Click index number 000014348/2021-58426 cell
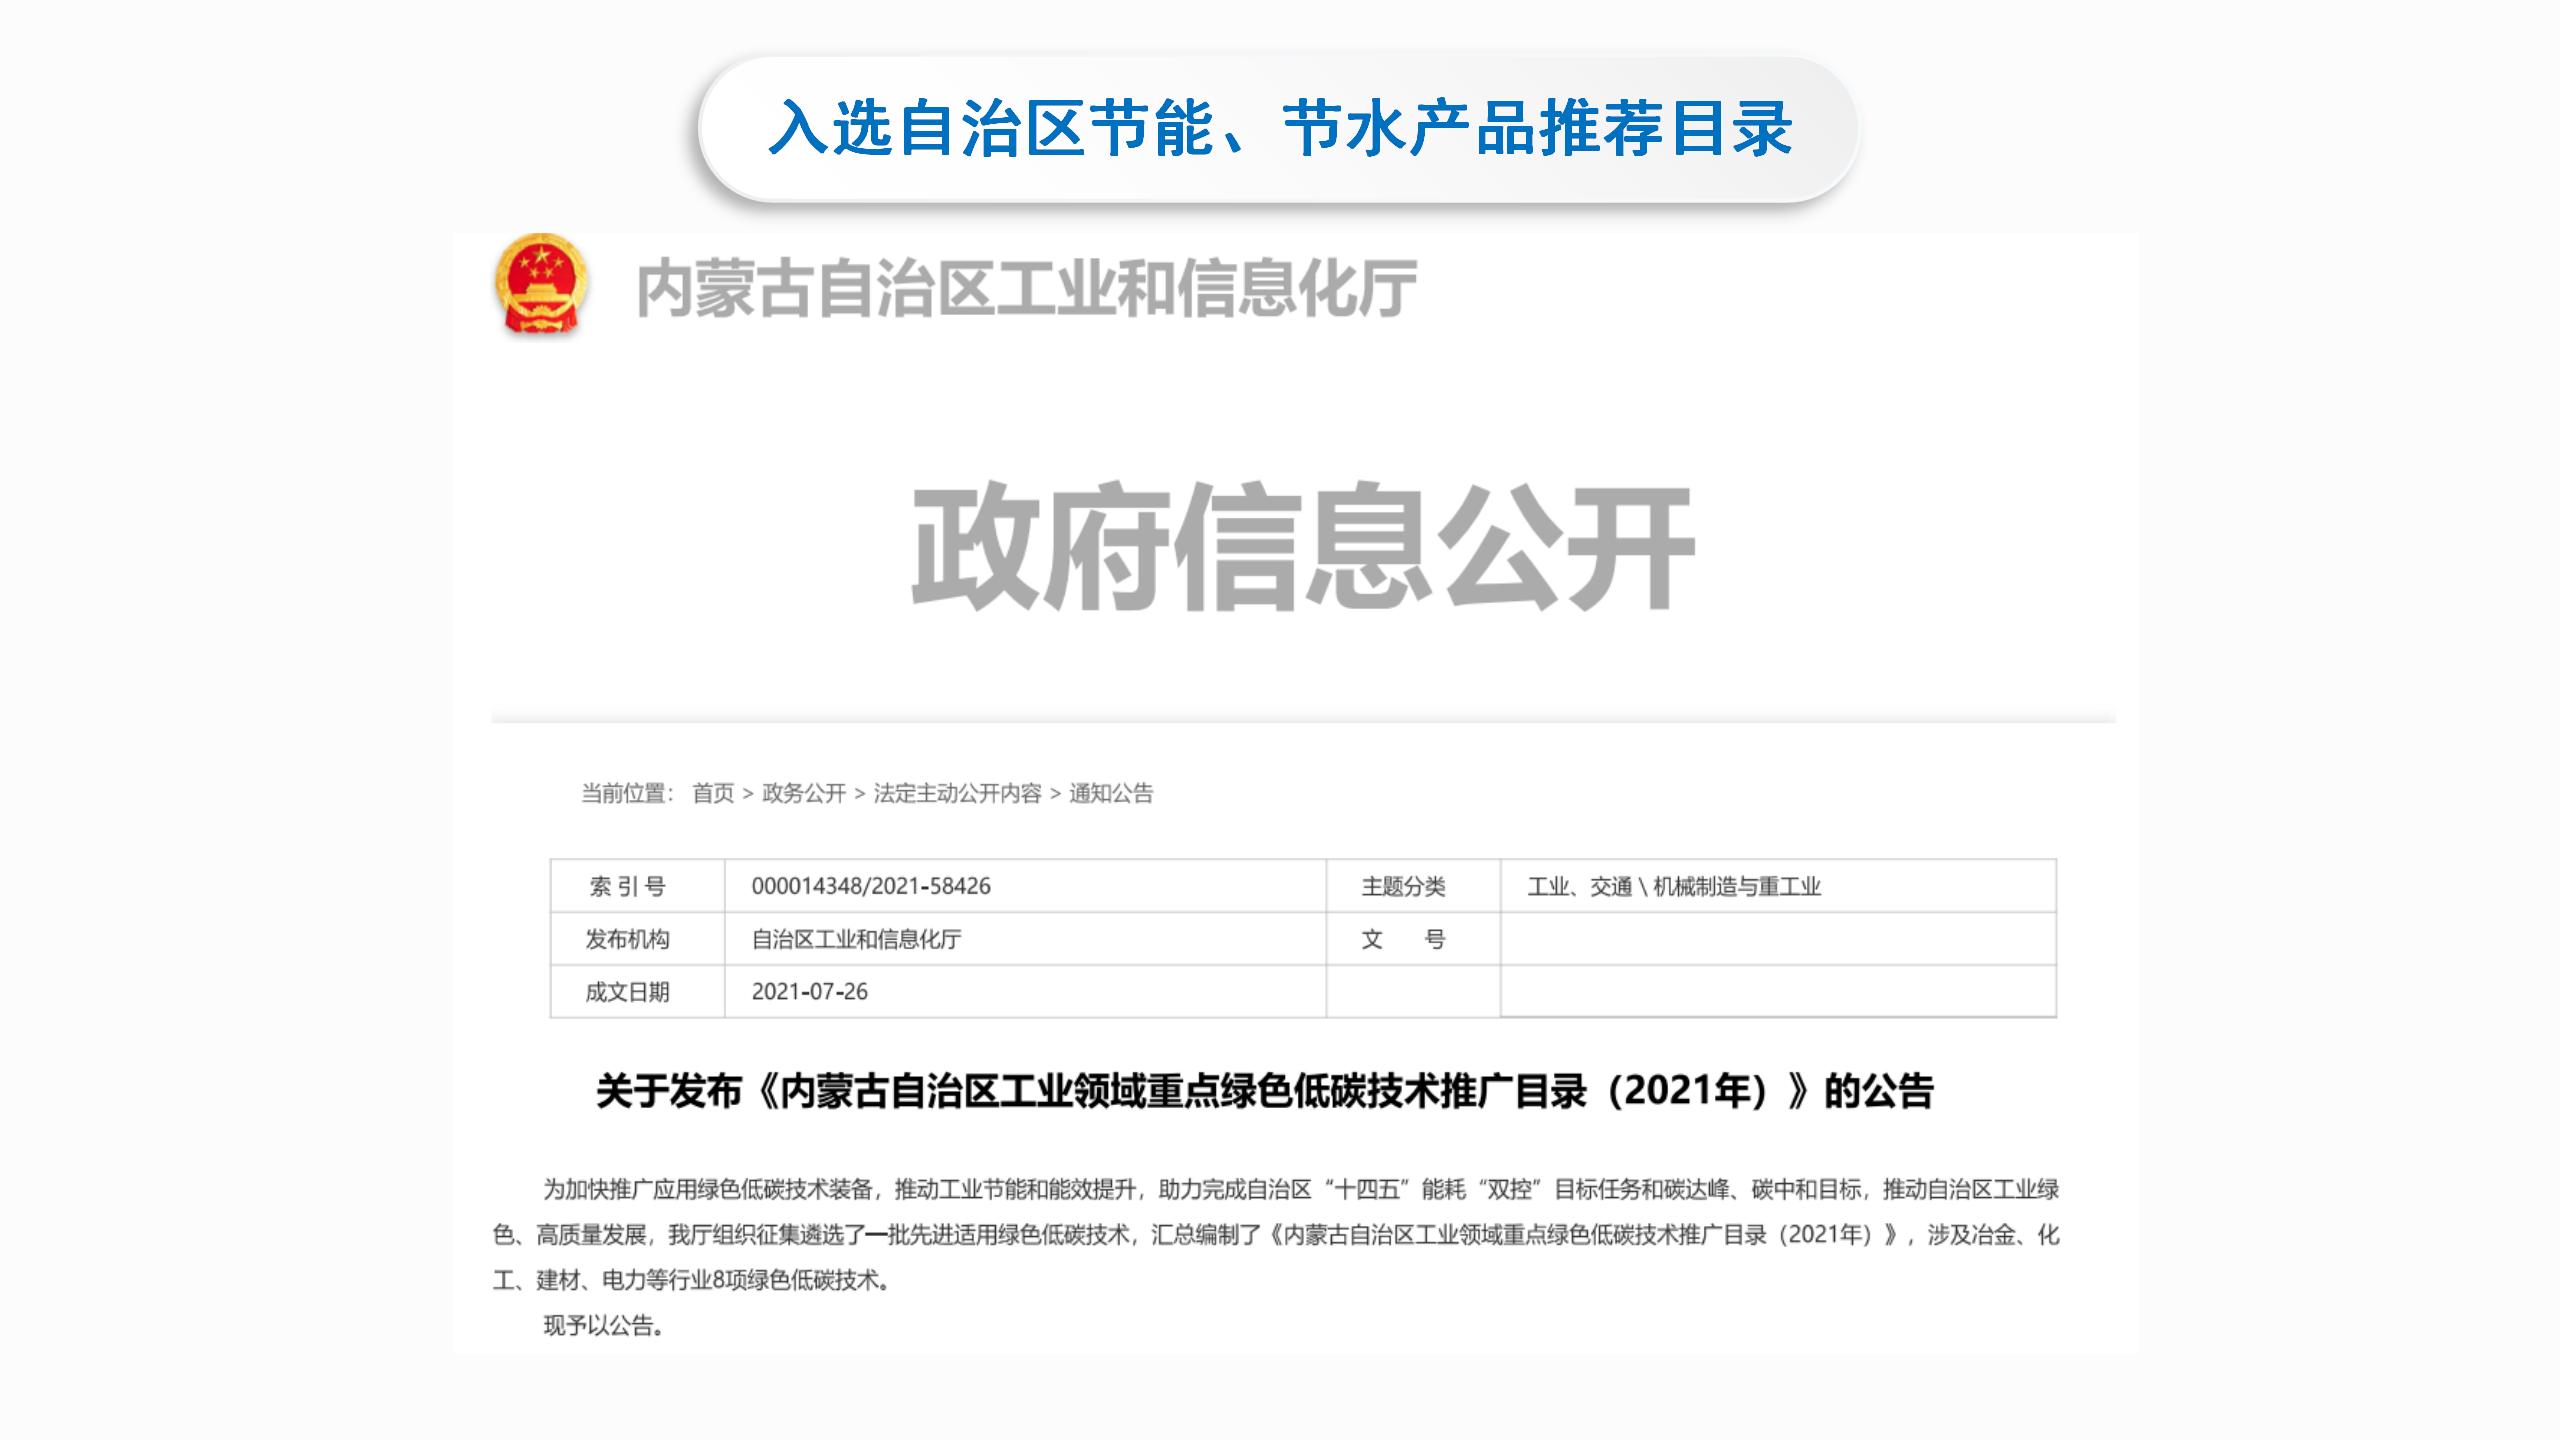 (871, 886)
